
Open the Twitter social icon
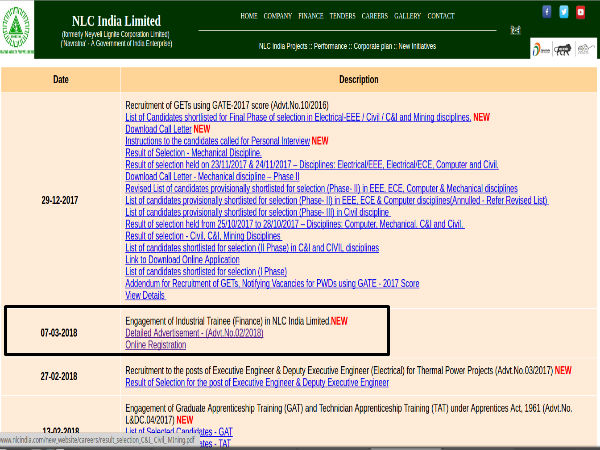pyautogui.click(x=564, y=12)
